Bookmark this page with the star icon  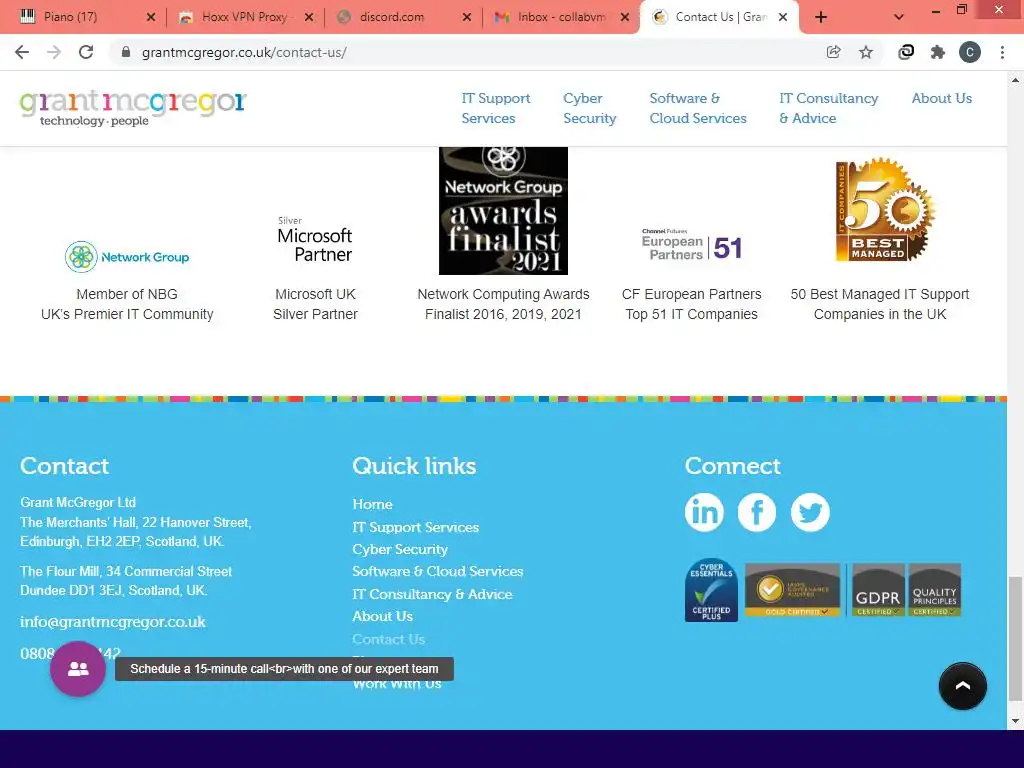[866, 52]
